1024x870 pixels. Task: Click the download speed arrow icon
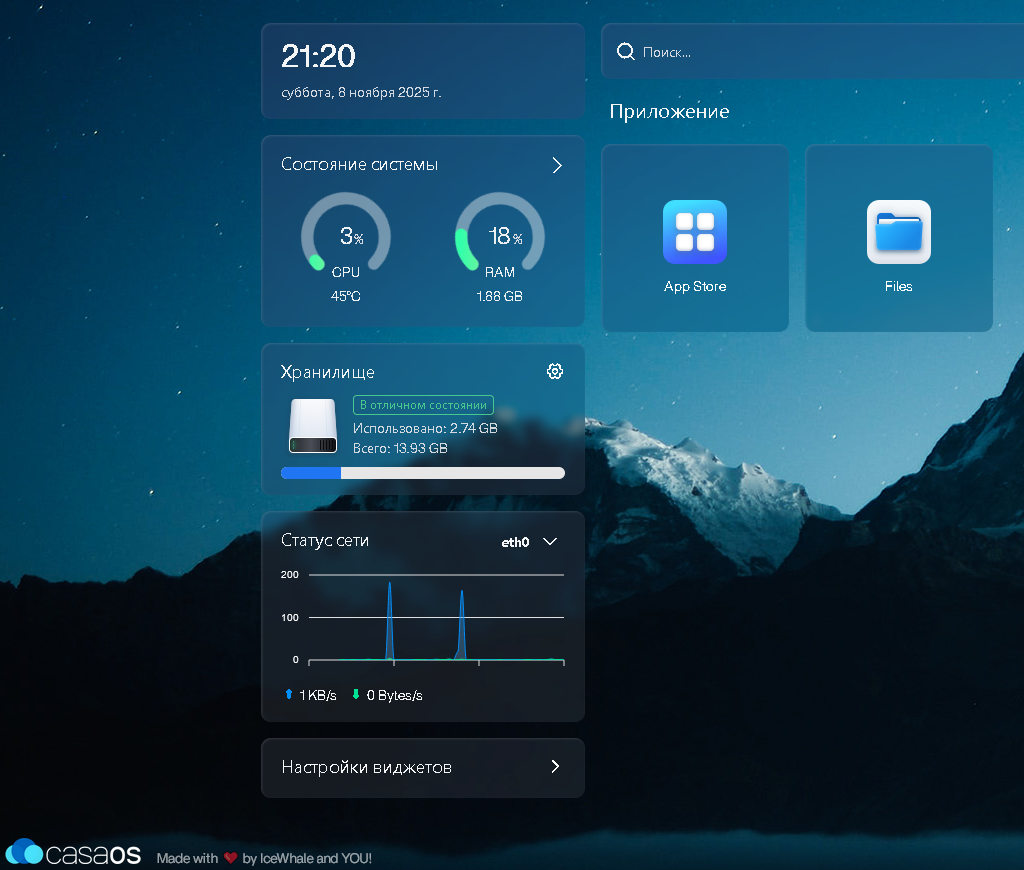[x=356, y=694]
